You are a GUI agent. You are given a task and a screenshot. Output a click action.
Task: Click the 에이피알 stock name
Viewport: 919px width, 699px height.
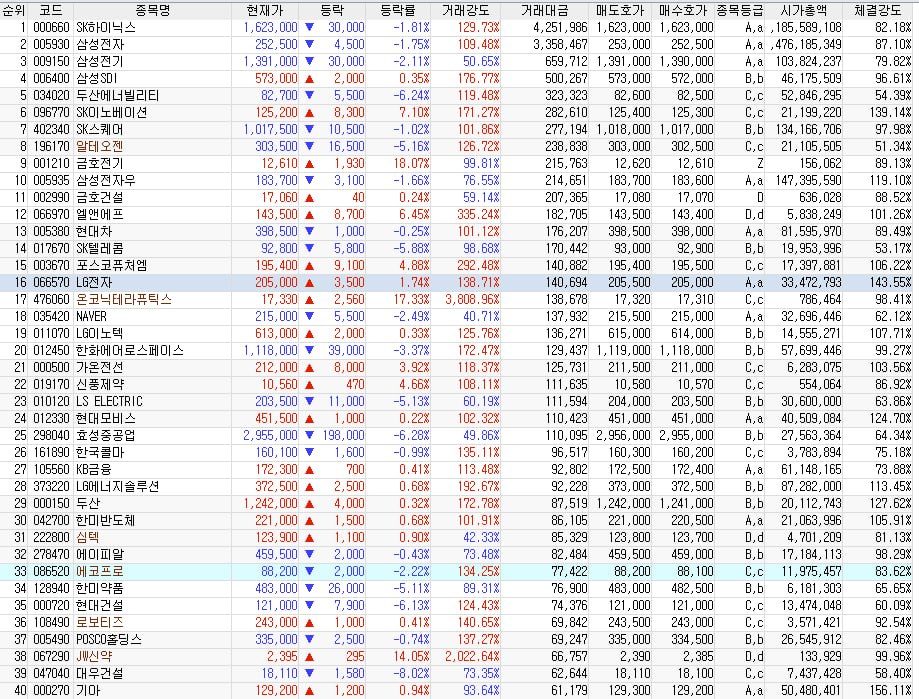click(100, 554)
